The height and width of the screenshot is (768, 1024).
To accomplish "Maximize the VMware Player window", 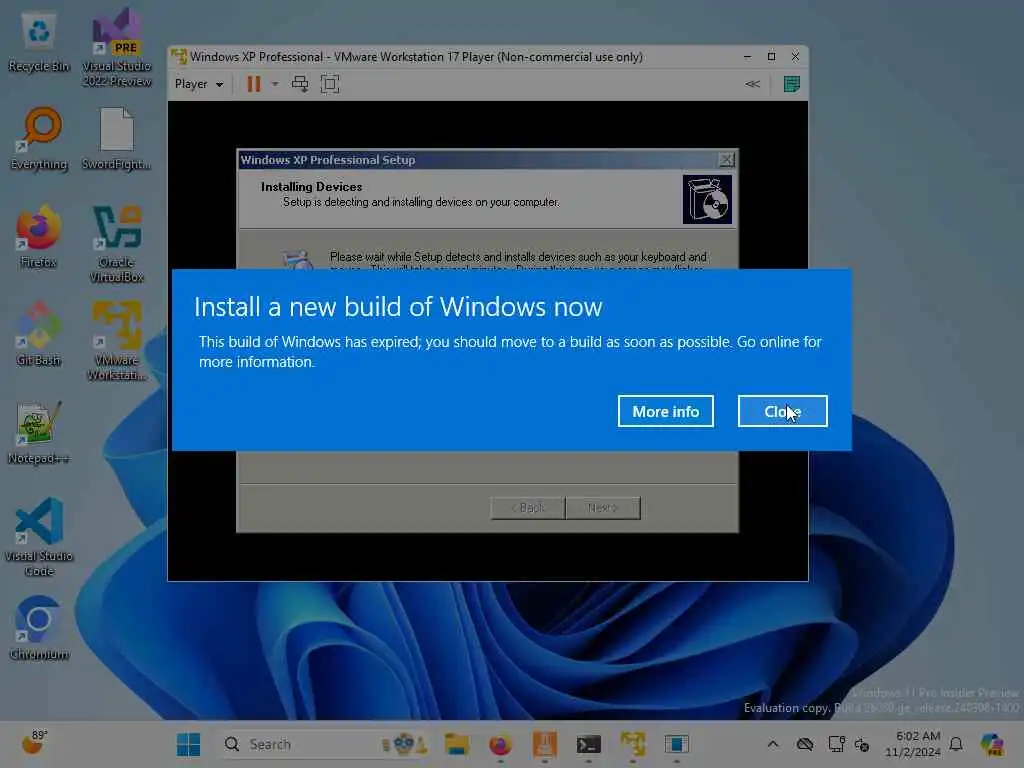I will 771,57.
